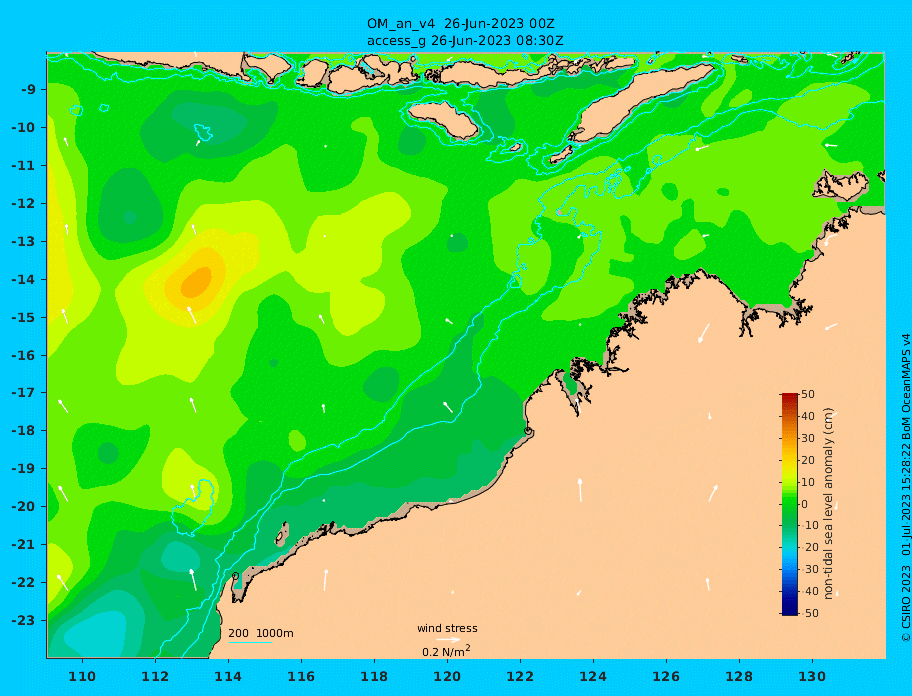Click longitude axis label '130'
This screenshot has width=912, height=696.
click(812, 676)
